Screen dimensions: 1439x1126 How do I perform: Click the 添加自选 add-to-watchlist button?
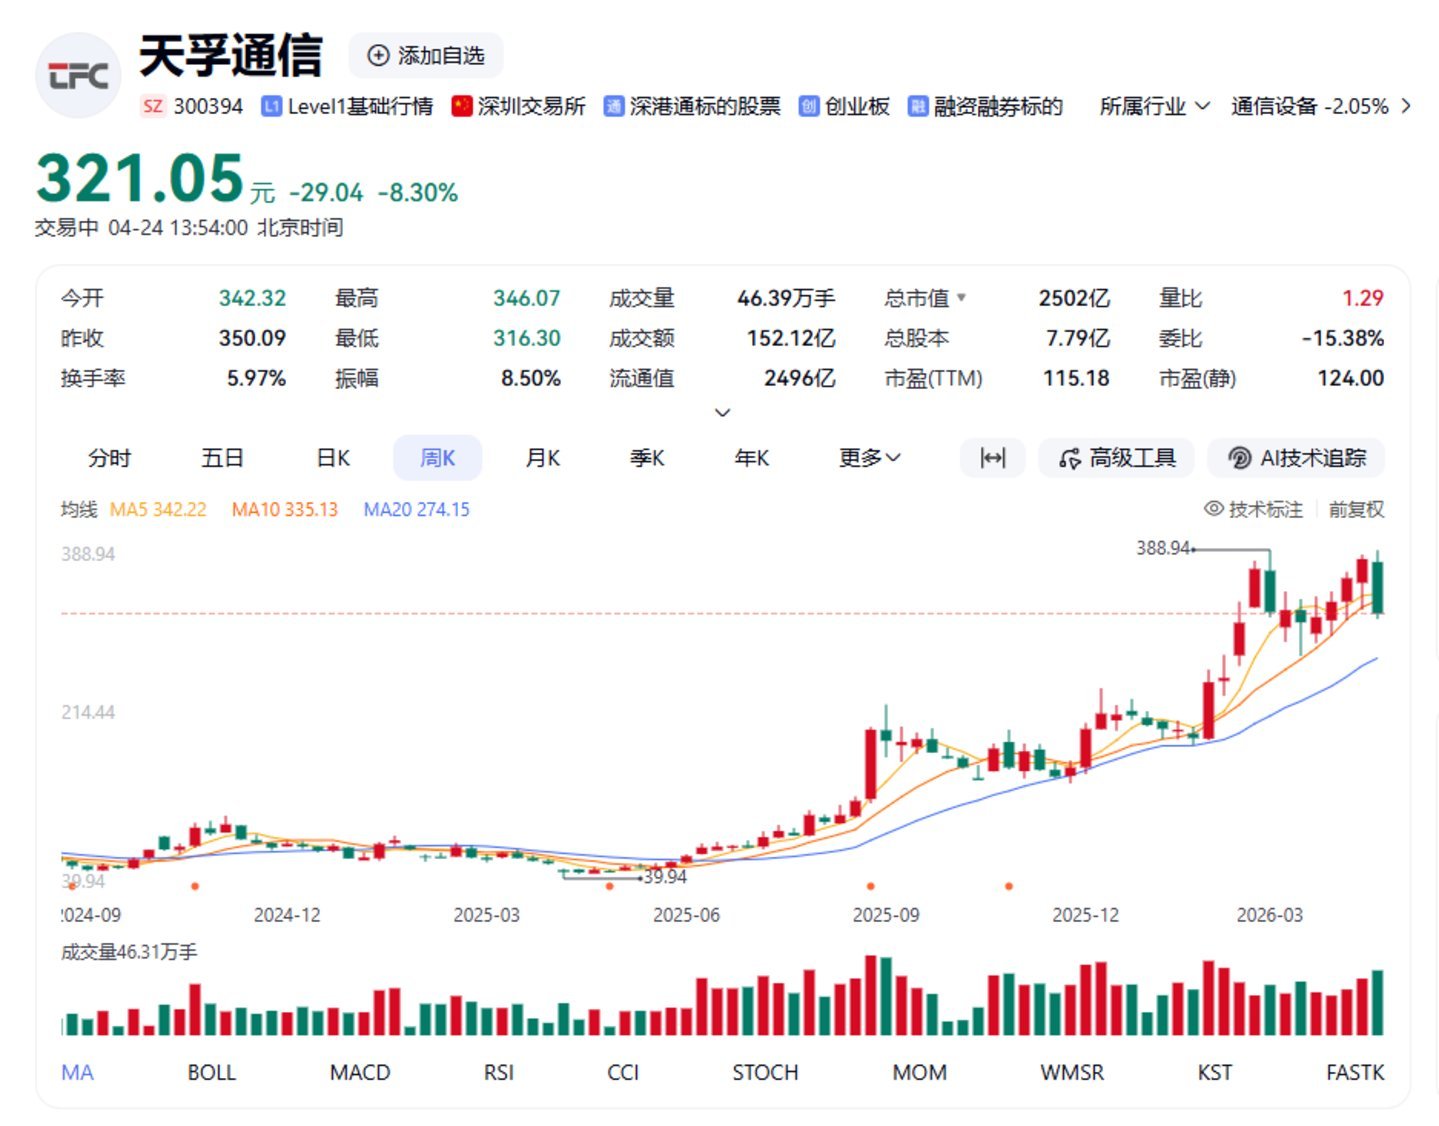[x=425, y=56]
